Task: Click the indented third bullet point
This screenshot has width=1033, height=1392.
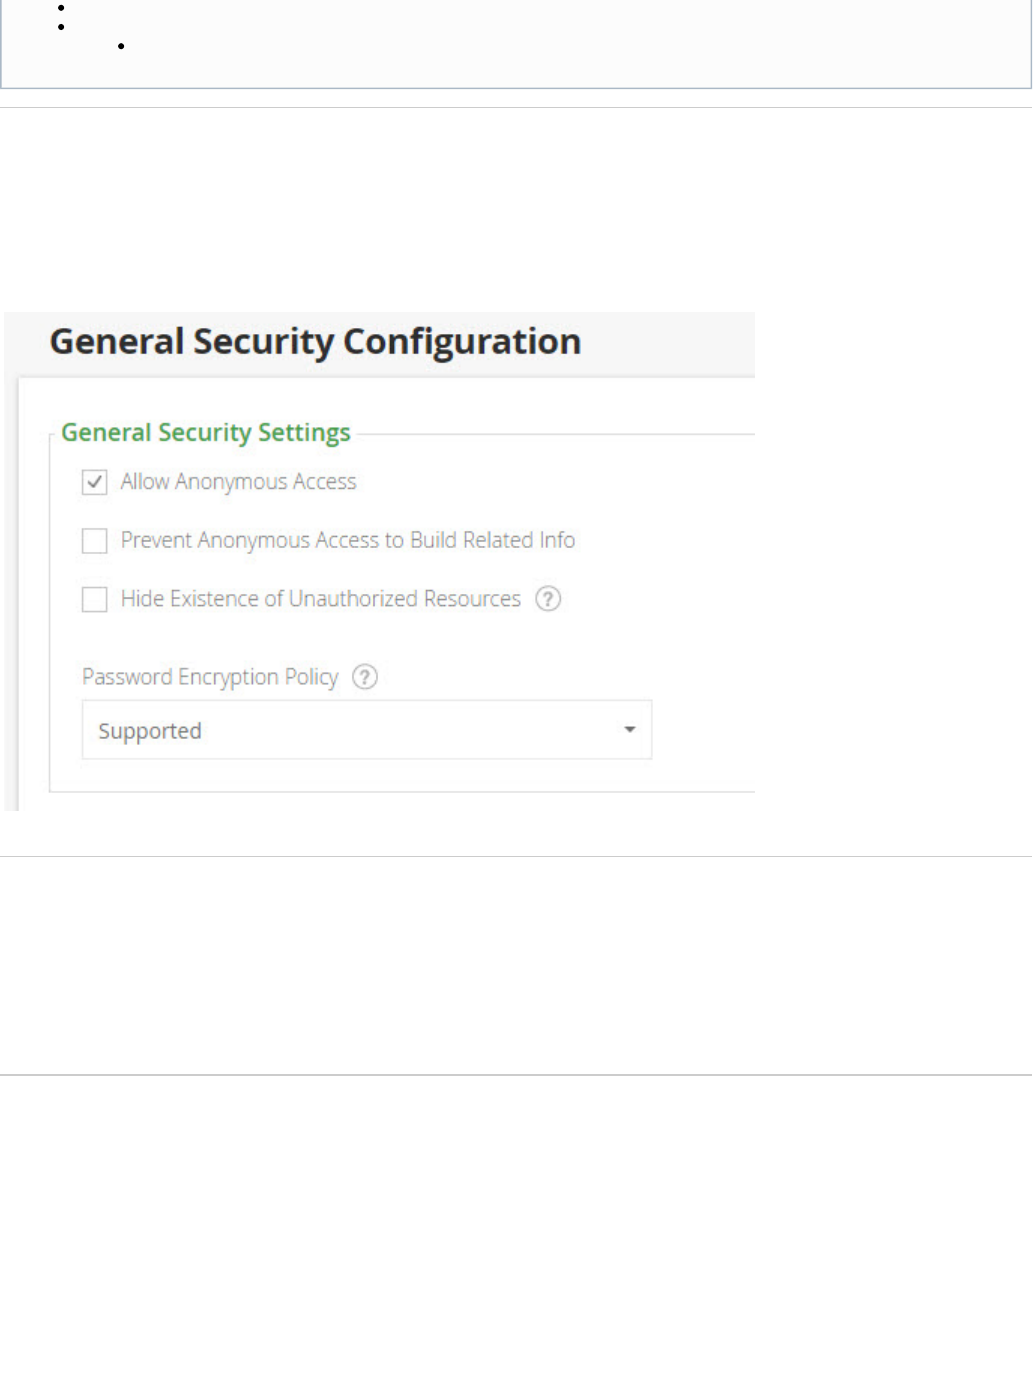Action: pyautogui.click(x=121, y=46)
